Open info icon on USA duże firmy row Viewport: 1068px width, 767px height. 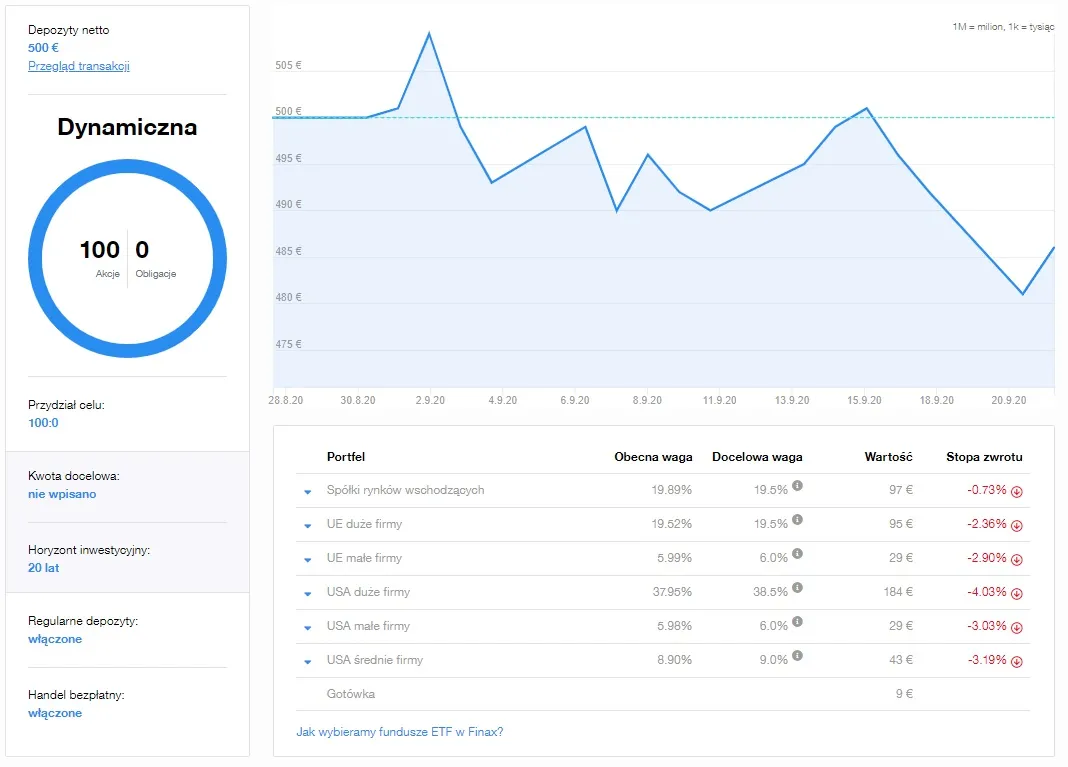click(798, 587)
